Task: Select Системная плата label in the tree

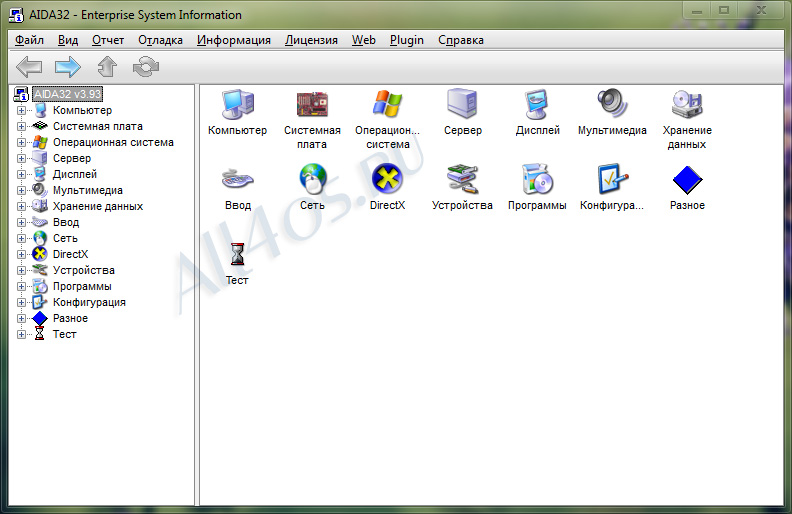Action: pos(97,126)
